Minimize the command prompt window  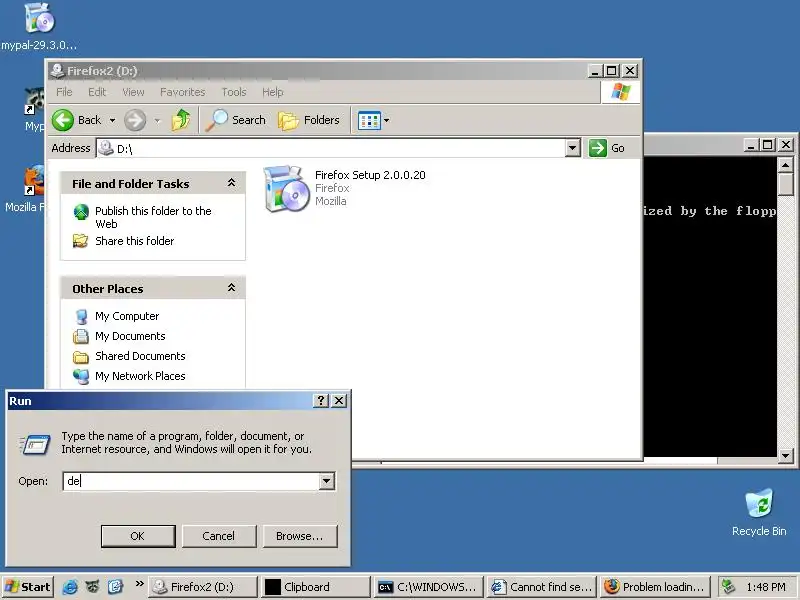tap(751, 145)
